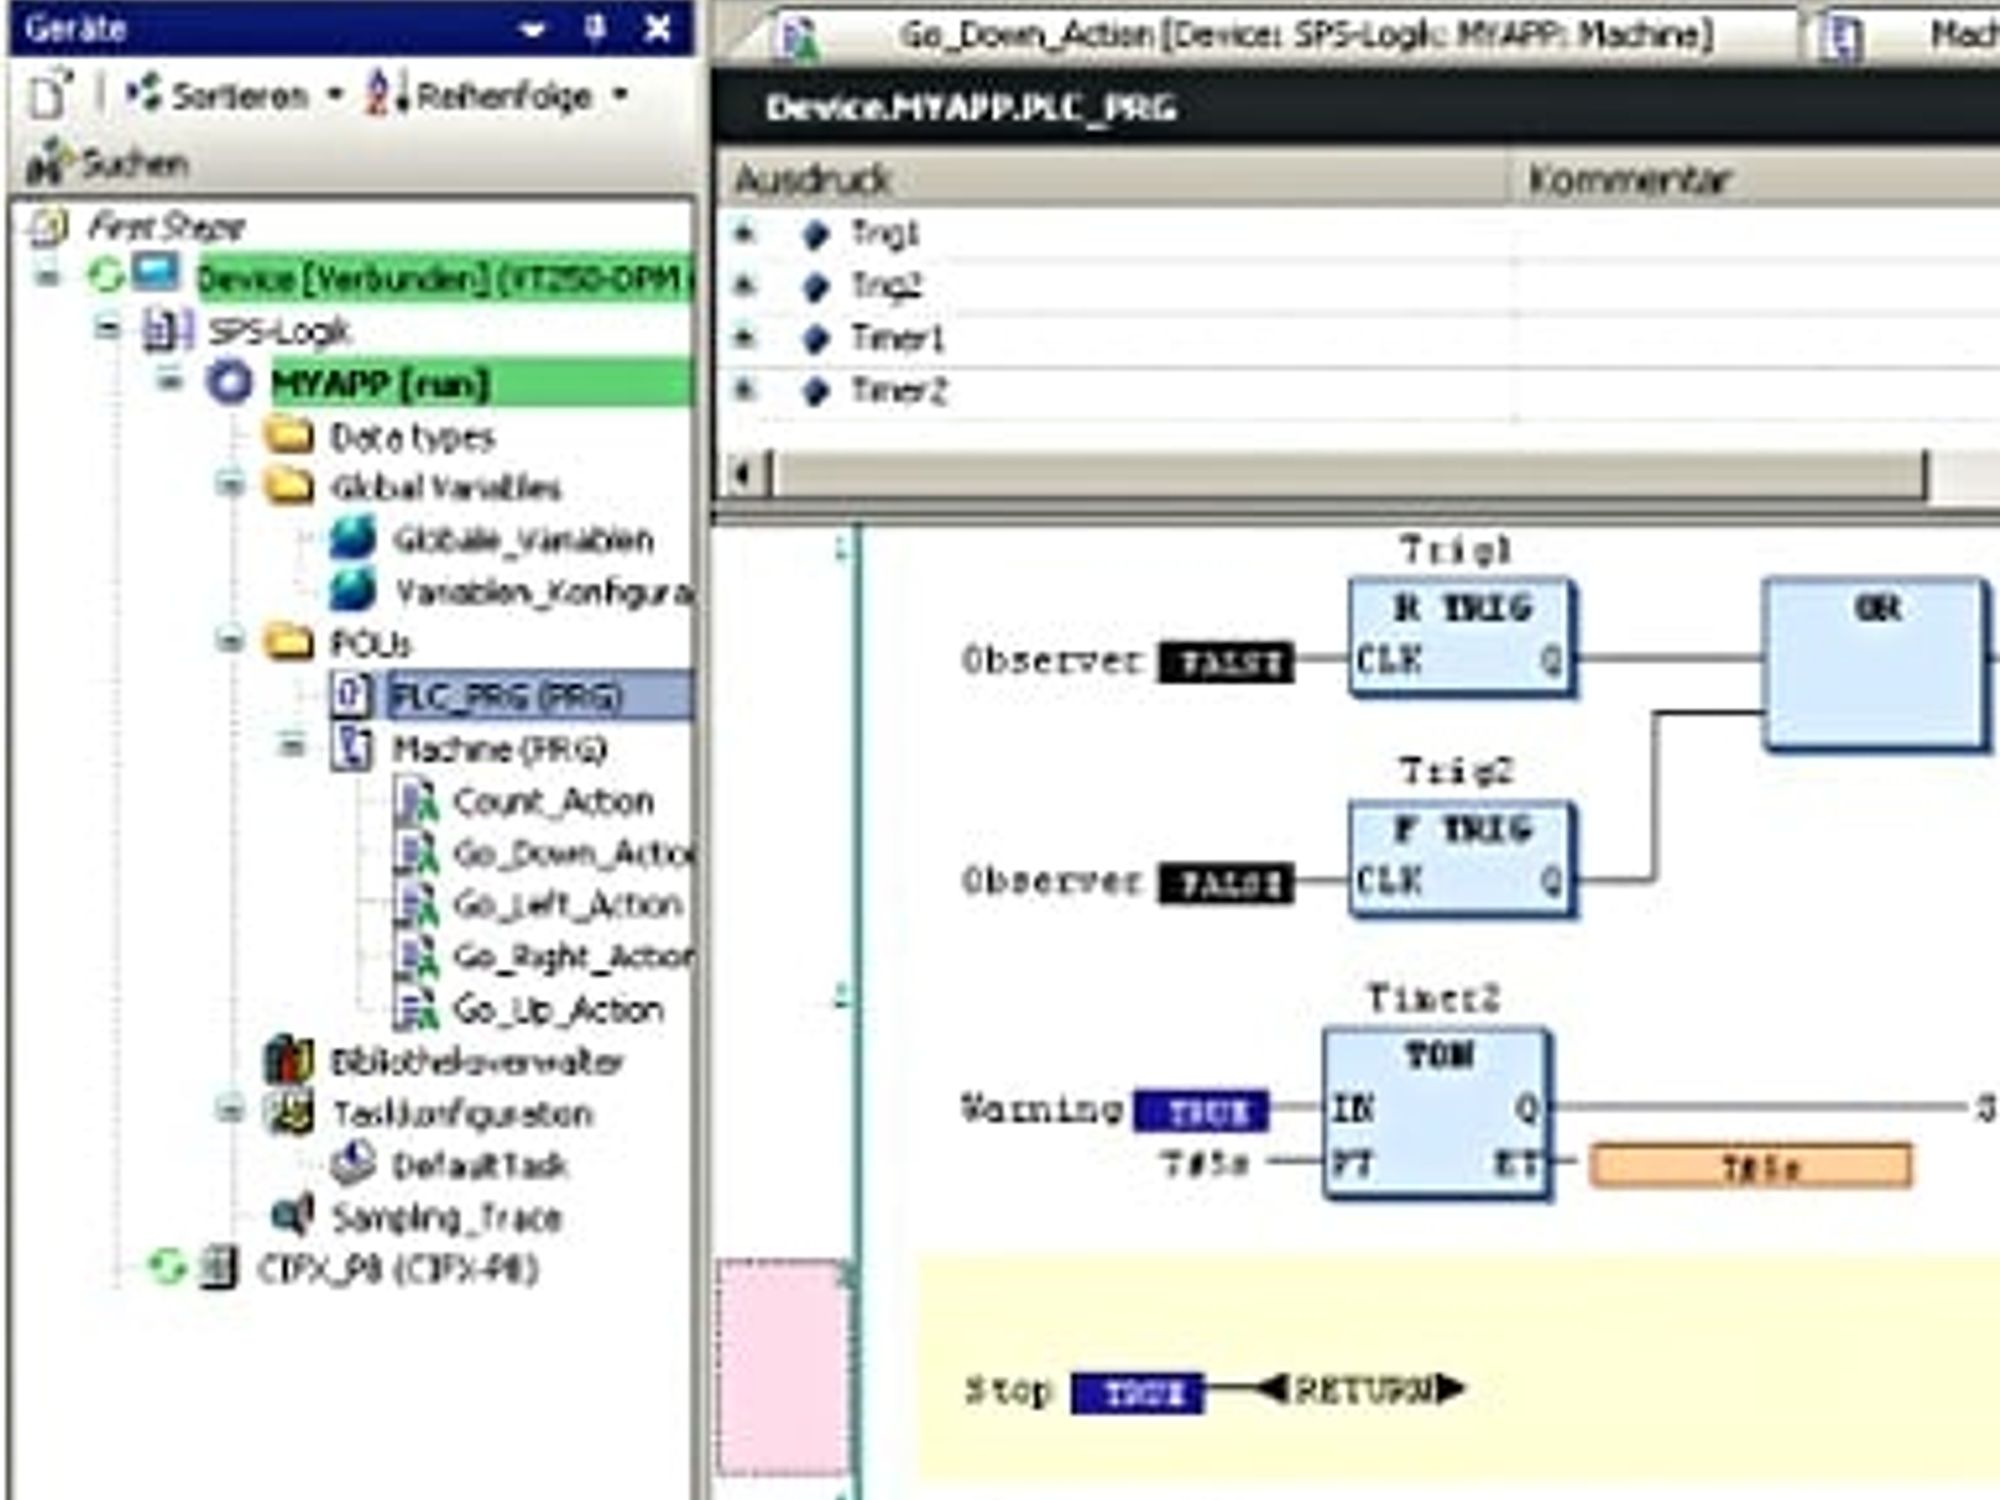Select PLC_PRG (PRG) in the tree
2000x1500 pixels.
538,695
